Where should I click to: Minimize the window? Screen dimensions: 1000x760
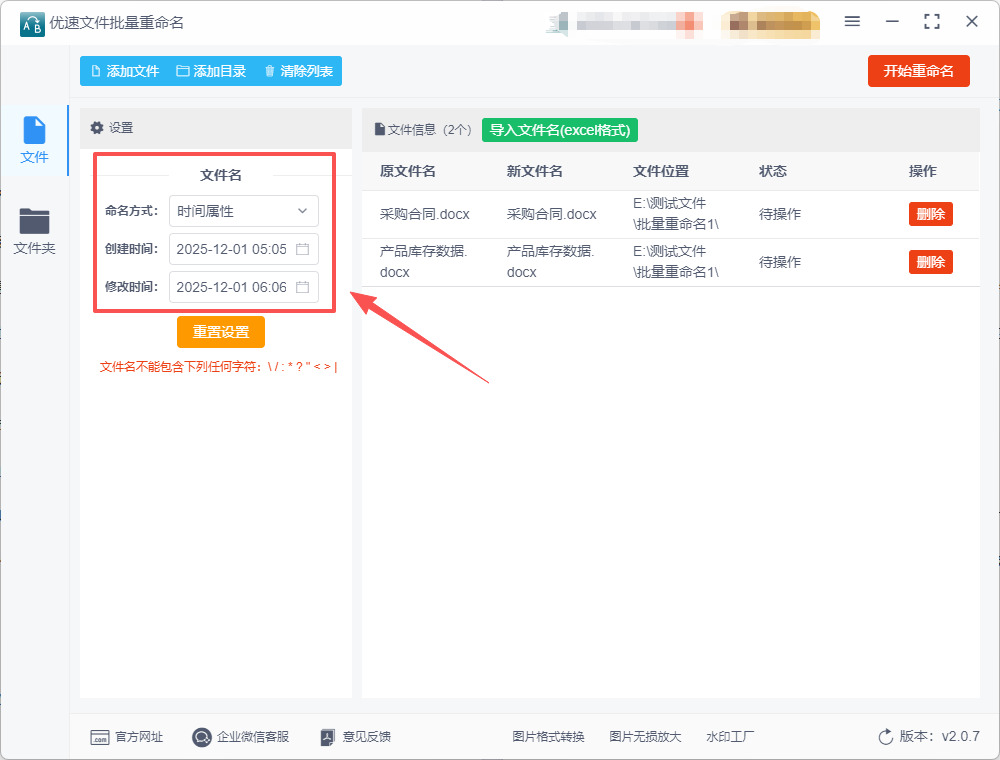point(892,22)
